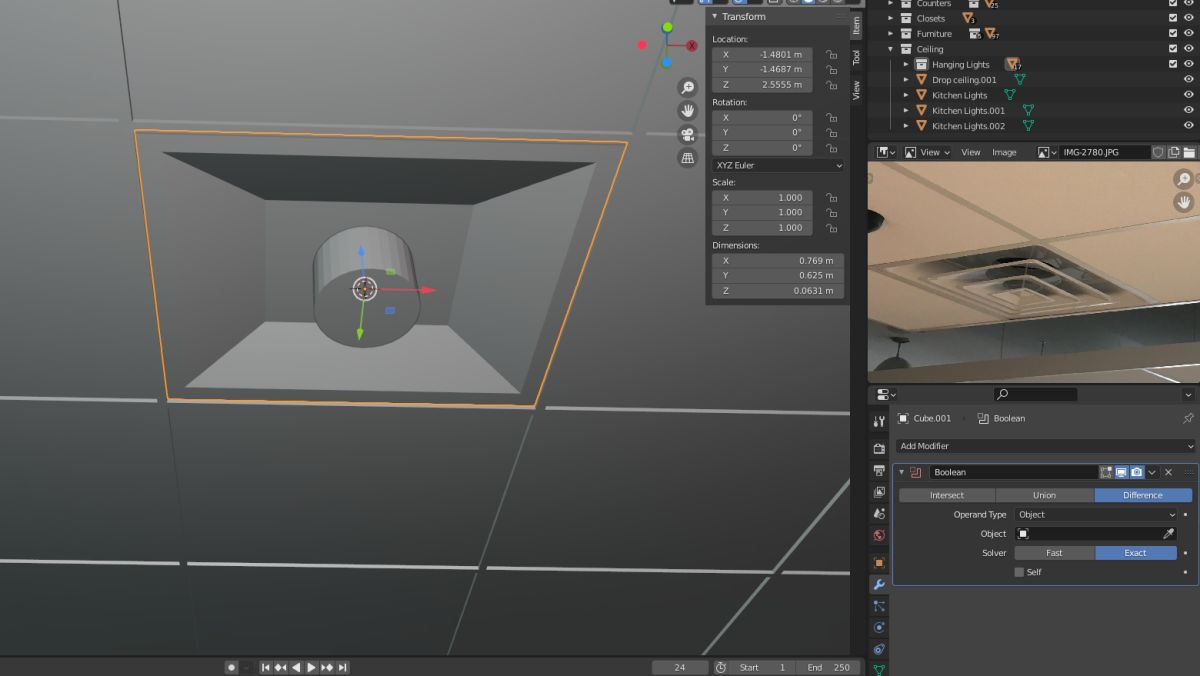This screenshot has height=676, width=1200.
Task: Click the zoom view magnifier icon in 3D viewport
Action: coord(687,88)
